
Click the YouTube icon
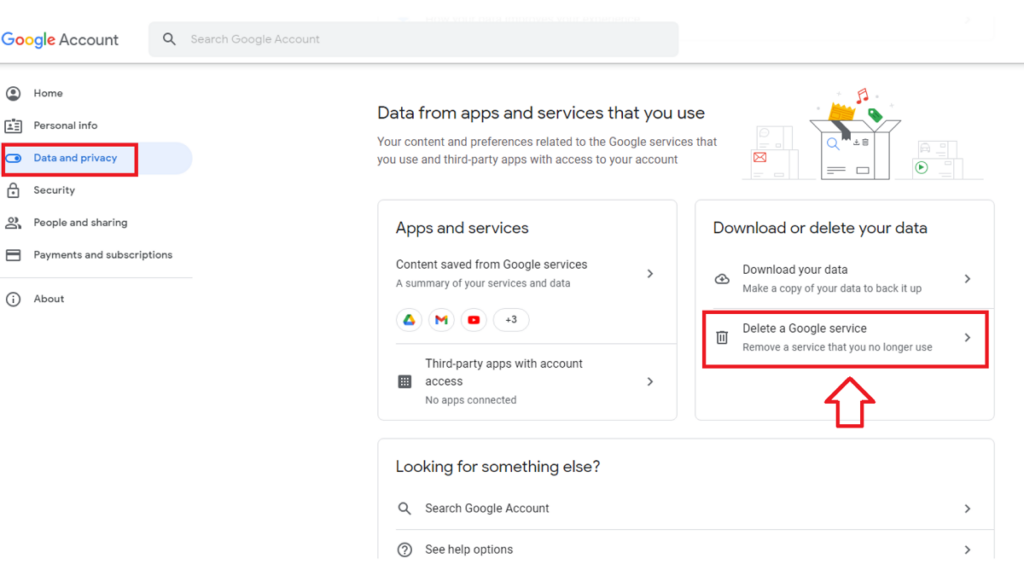pyautogui.click(x=473, y=320)
